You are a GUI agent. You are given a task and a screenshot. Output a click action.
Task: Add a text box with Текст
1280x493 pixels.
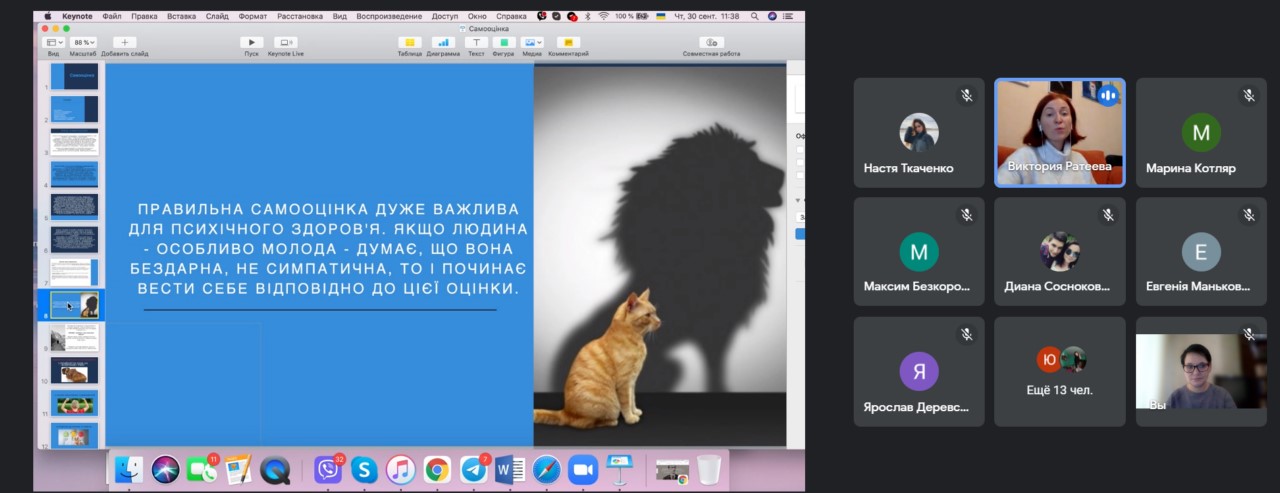(476, 42)
